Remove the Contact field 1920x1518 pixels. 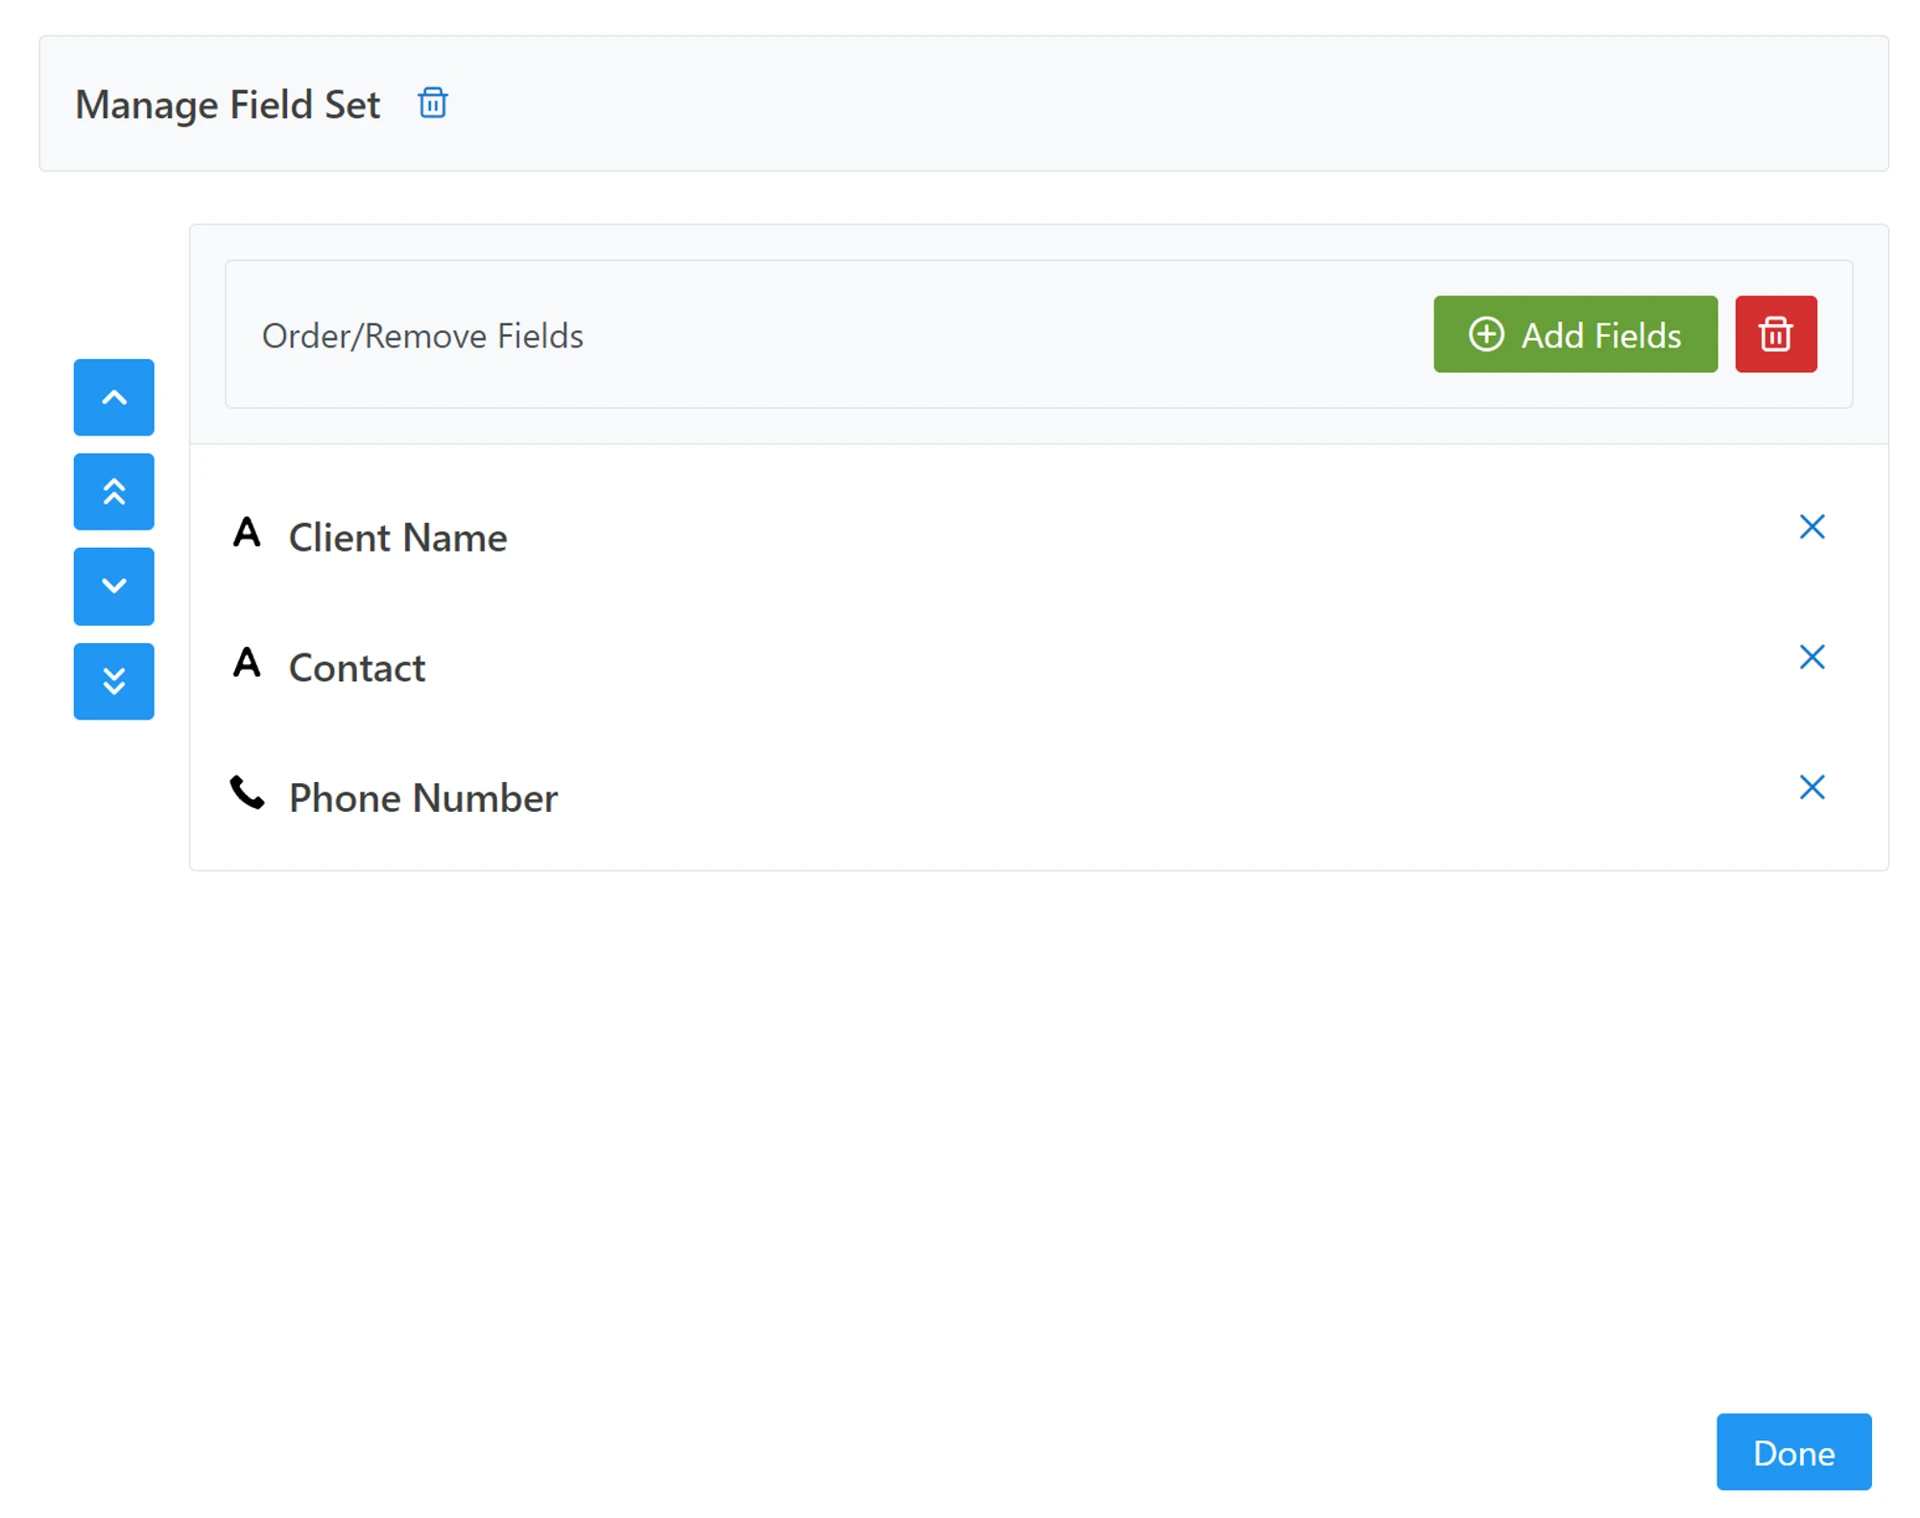pos(1811,657)
